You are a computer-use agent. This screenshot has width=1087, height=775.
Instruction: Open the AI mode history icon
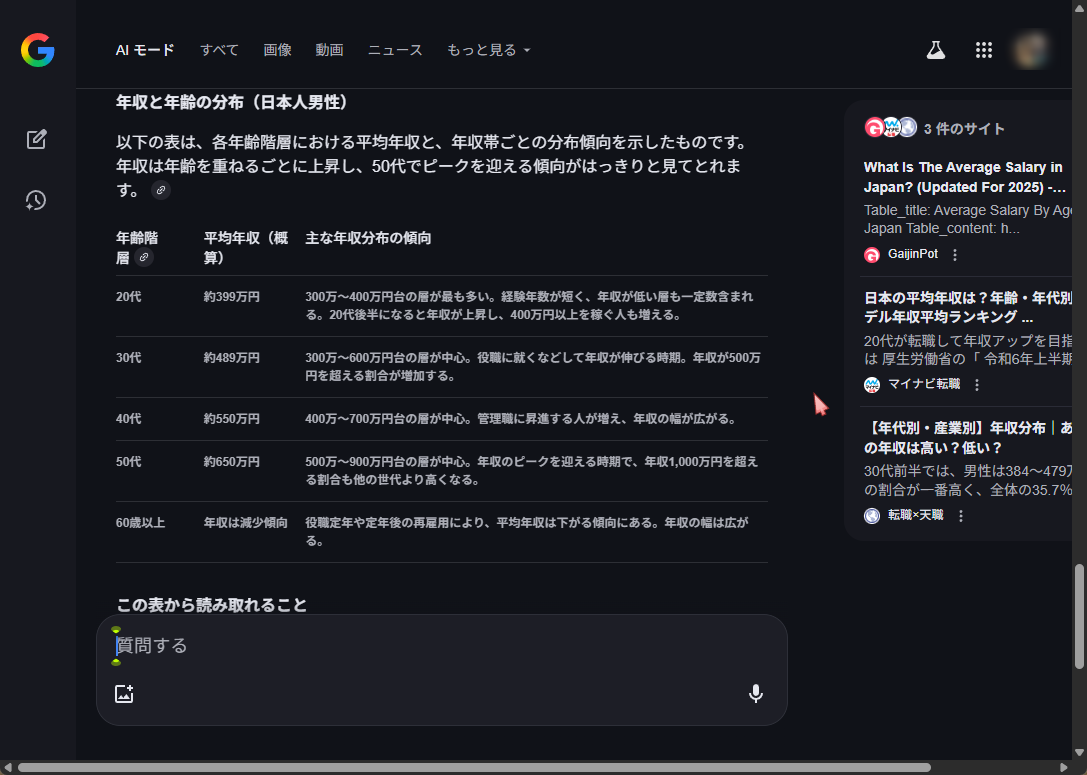37,200
